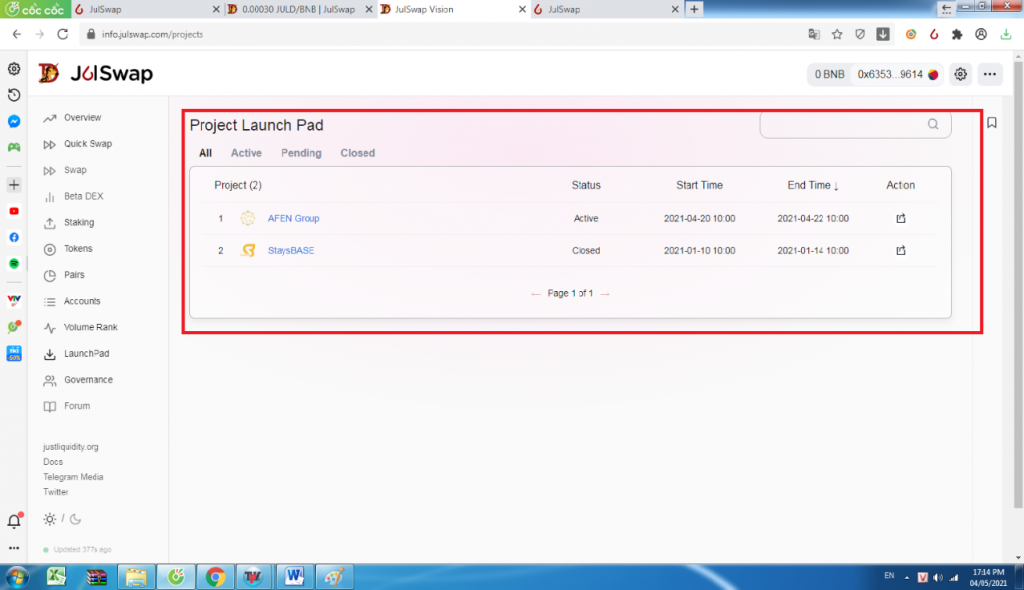This screenshot has width=1024, height=590.
Task: Open the AFEN Group project link
Action: 293,218
